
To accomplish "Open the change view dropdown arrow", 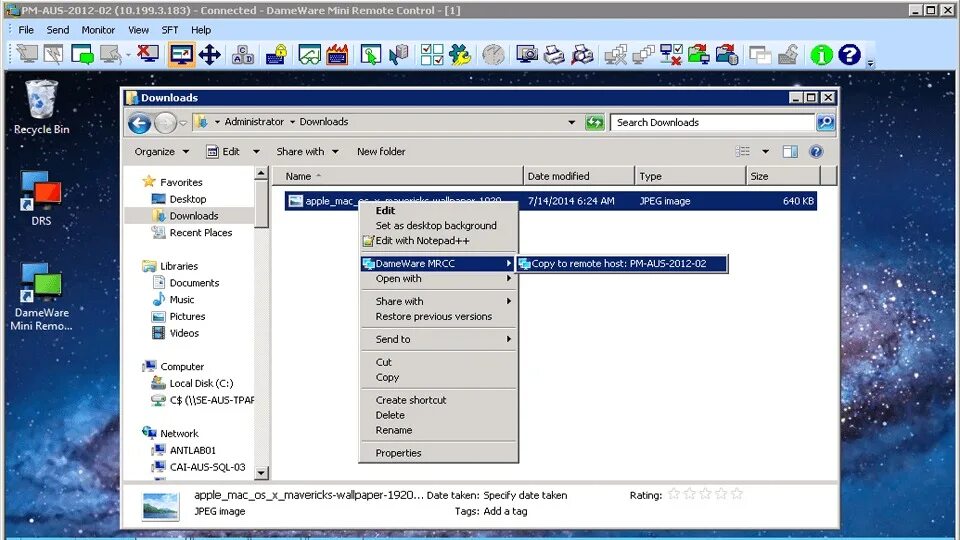I will click(x=765, y=152).
